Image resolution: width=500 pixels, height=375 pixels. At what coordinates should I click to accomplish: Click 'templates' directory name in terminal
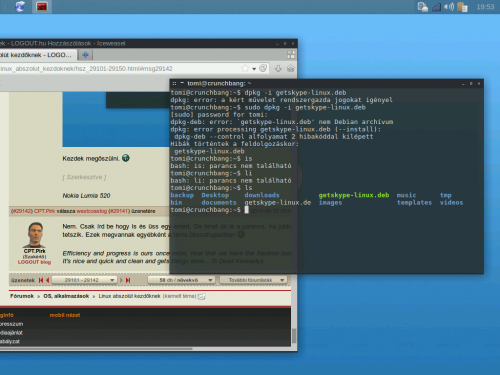click(x=414, y=202)
